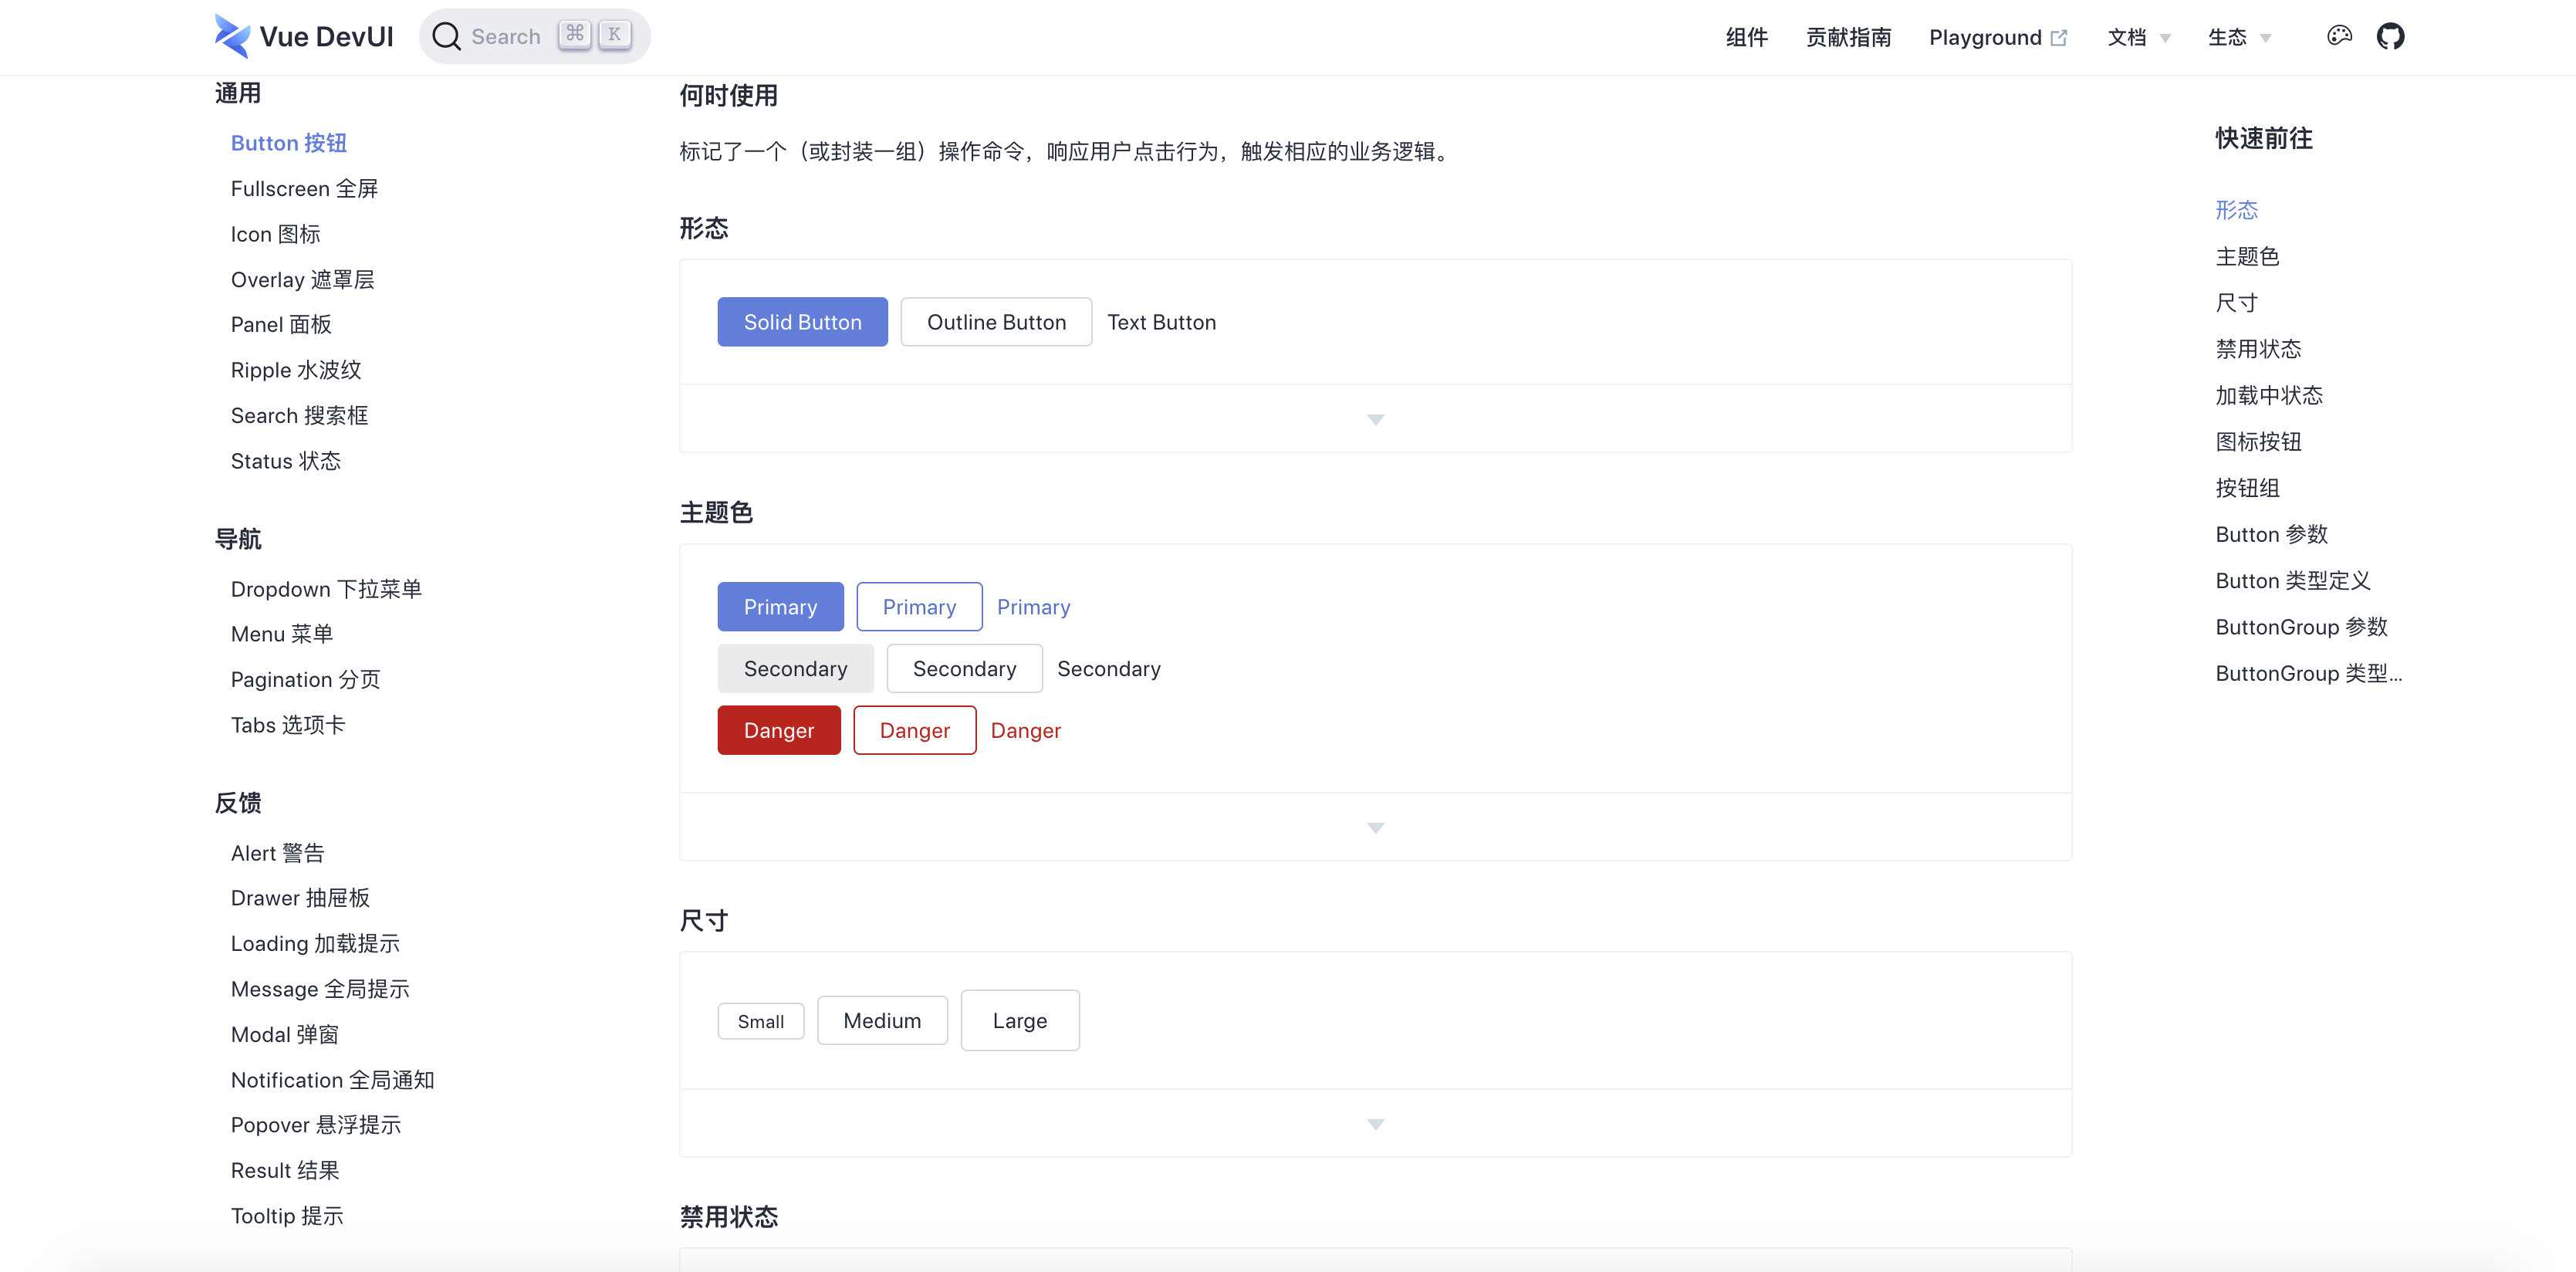Screen dimensions: 2576x1272
Task: Click the search magnifier icon
Action: (446, 36)
